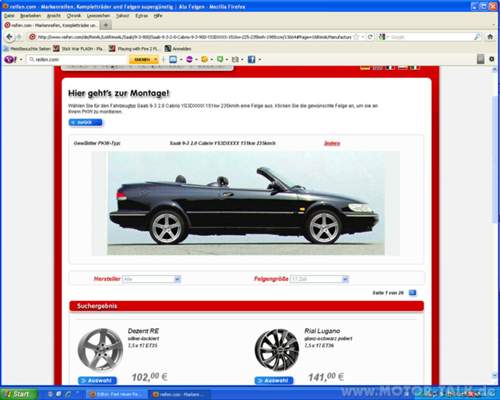Click the Firefox back arrow button
Viewport: 500px width, 400px height.
point(9,37)
